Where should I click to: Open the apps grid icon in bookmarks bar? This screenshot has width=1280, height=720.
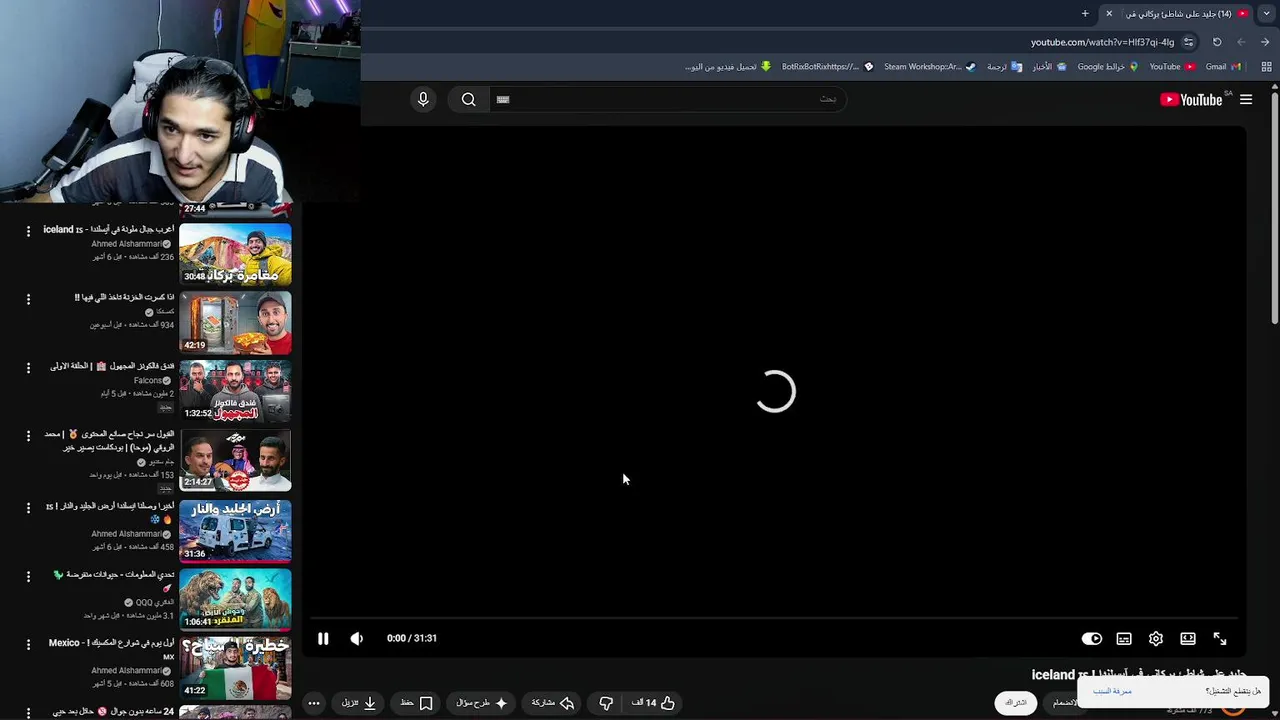pyautogui.click(x=1266, y=67)
